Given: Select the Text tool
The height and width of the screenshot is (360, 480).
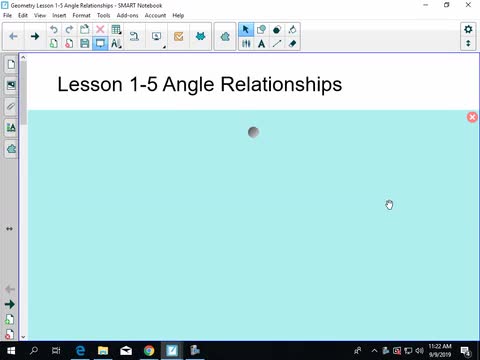Looking at the screenshot, I should point(262,43).
